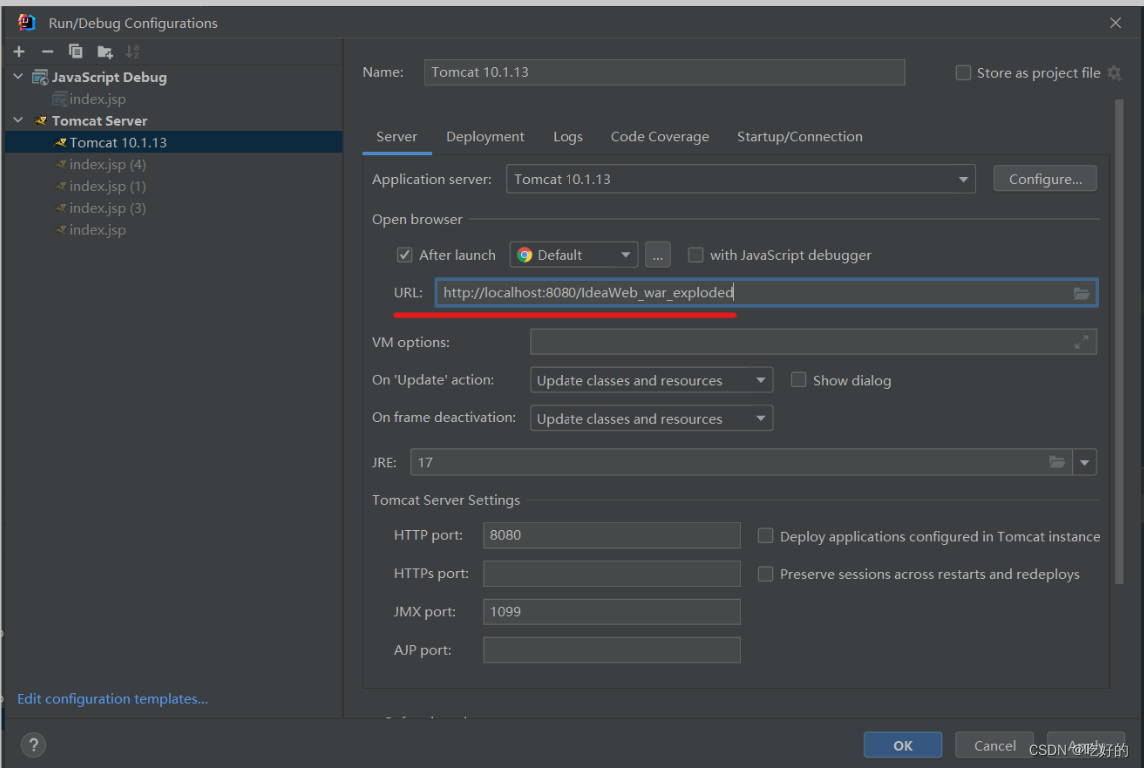Click the IntelliJ logo in title bar
1144x768 pixels.
coord(26,23)
